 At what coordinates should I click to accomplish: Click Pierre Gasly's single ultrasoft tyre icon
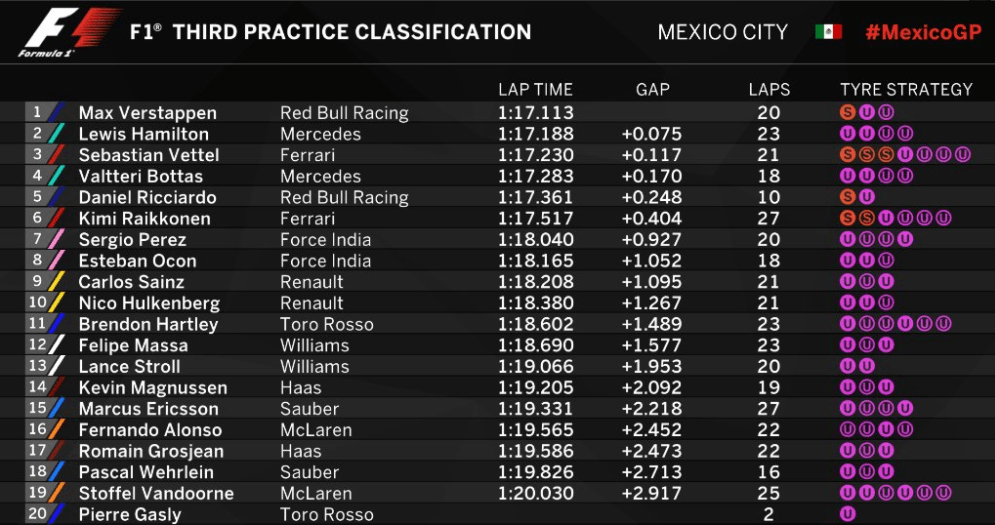[847, 514]
